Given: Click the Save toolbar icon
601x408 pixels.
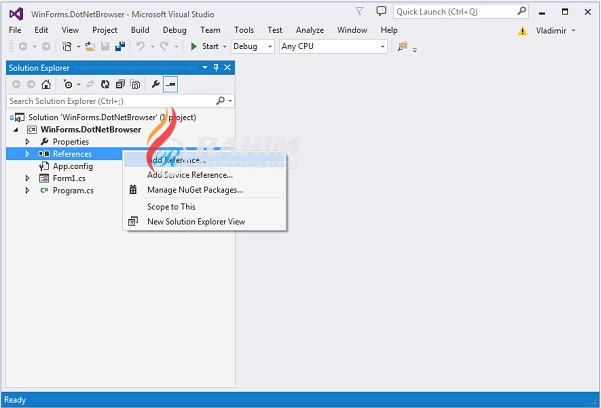Looking at the screenshot, I should (105, 46).
